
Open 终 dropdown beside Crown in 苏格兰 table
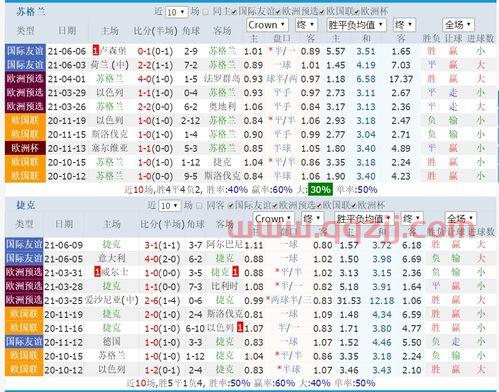pyautogui.click(x=306, y=25)
